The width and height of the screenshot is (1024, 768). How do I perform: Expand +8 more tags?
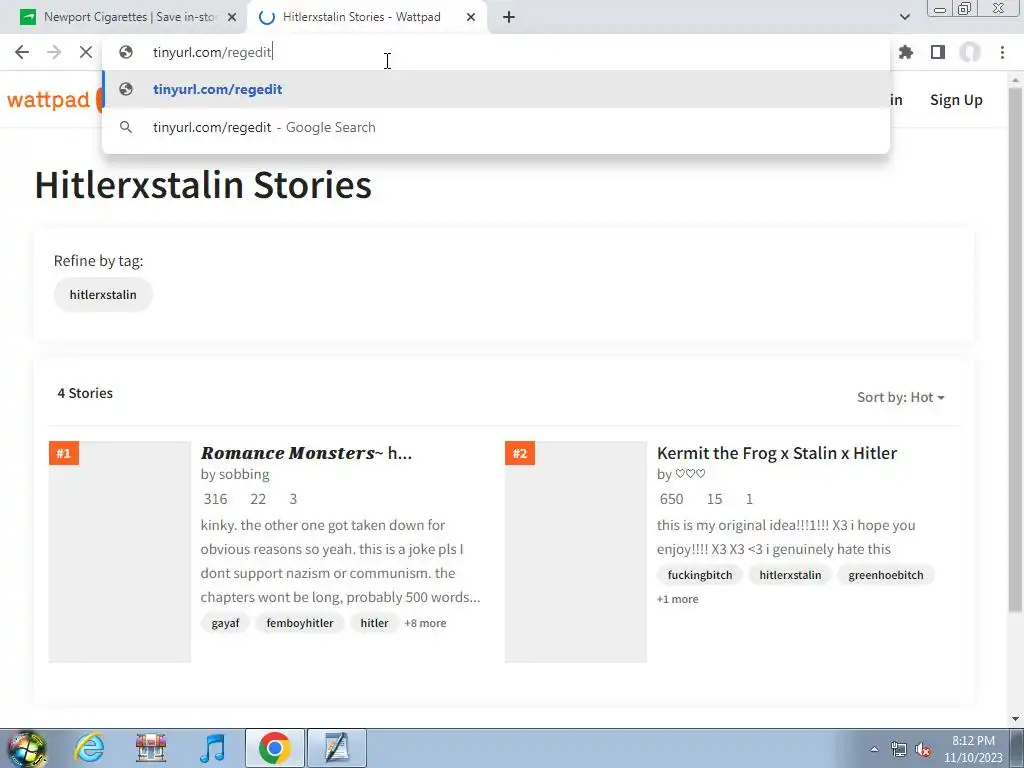[x=425, y=623]
